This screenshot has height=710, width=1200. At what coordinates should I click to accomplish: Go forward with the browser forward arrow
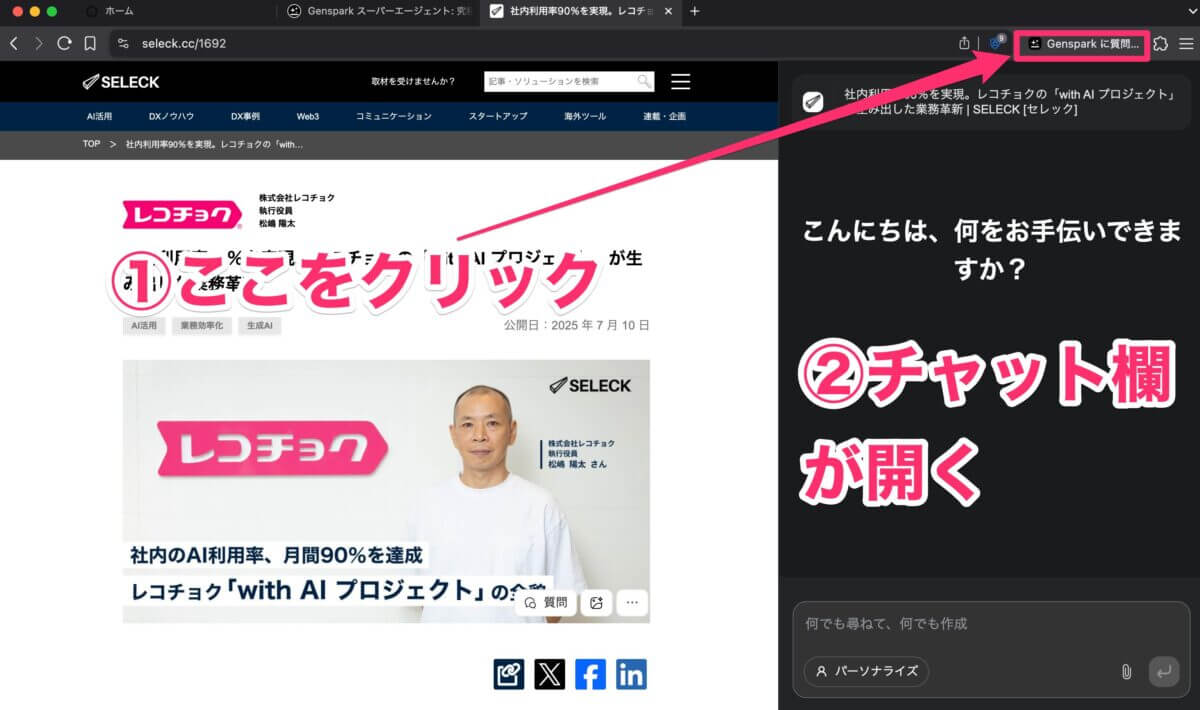click(39, 43)
